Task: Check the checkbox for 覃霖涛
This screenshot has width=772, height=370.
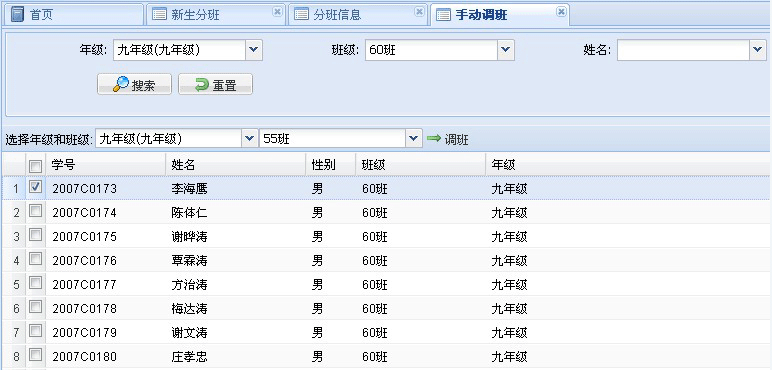Action: click(x=35, y=259)
